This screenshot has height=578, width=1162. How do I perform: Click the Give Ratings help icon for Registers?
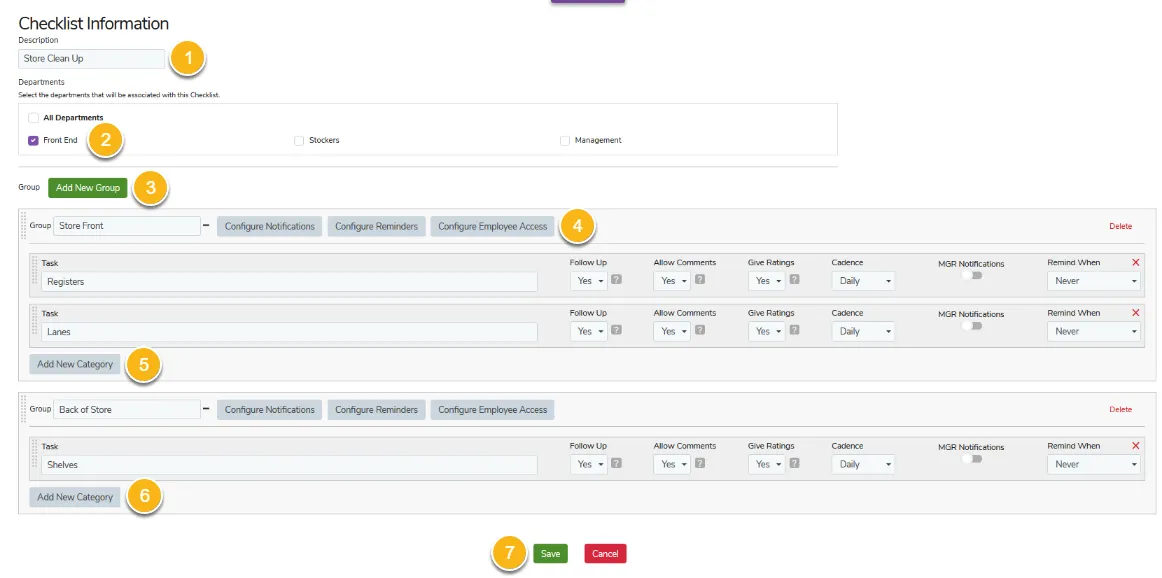click(794, 280)
